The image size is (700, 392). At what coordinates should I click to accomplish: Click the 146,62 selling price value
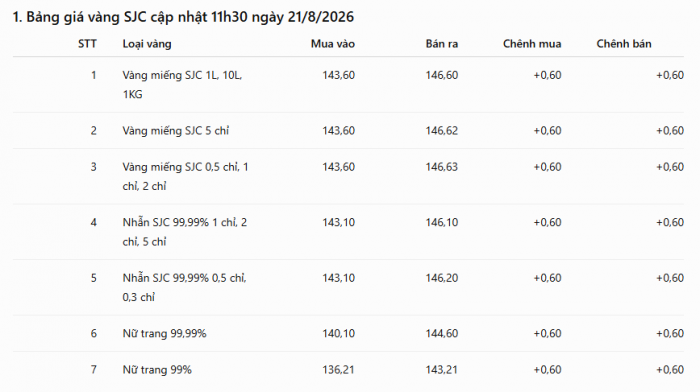[x=442, y=131]
